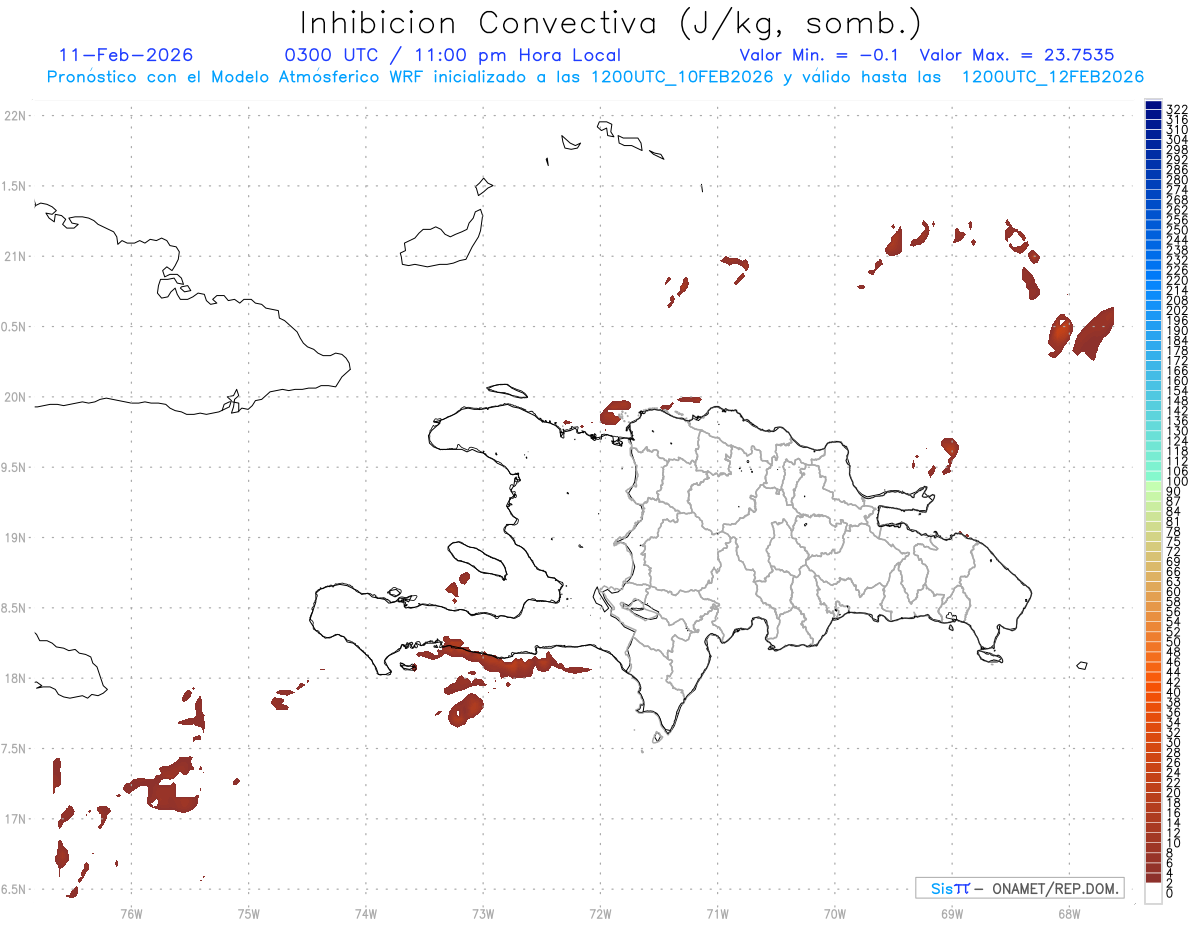
Task: Click the '68W' longitude label
Action: (x=1069, y=914)
